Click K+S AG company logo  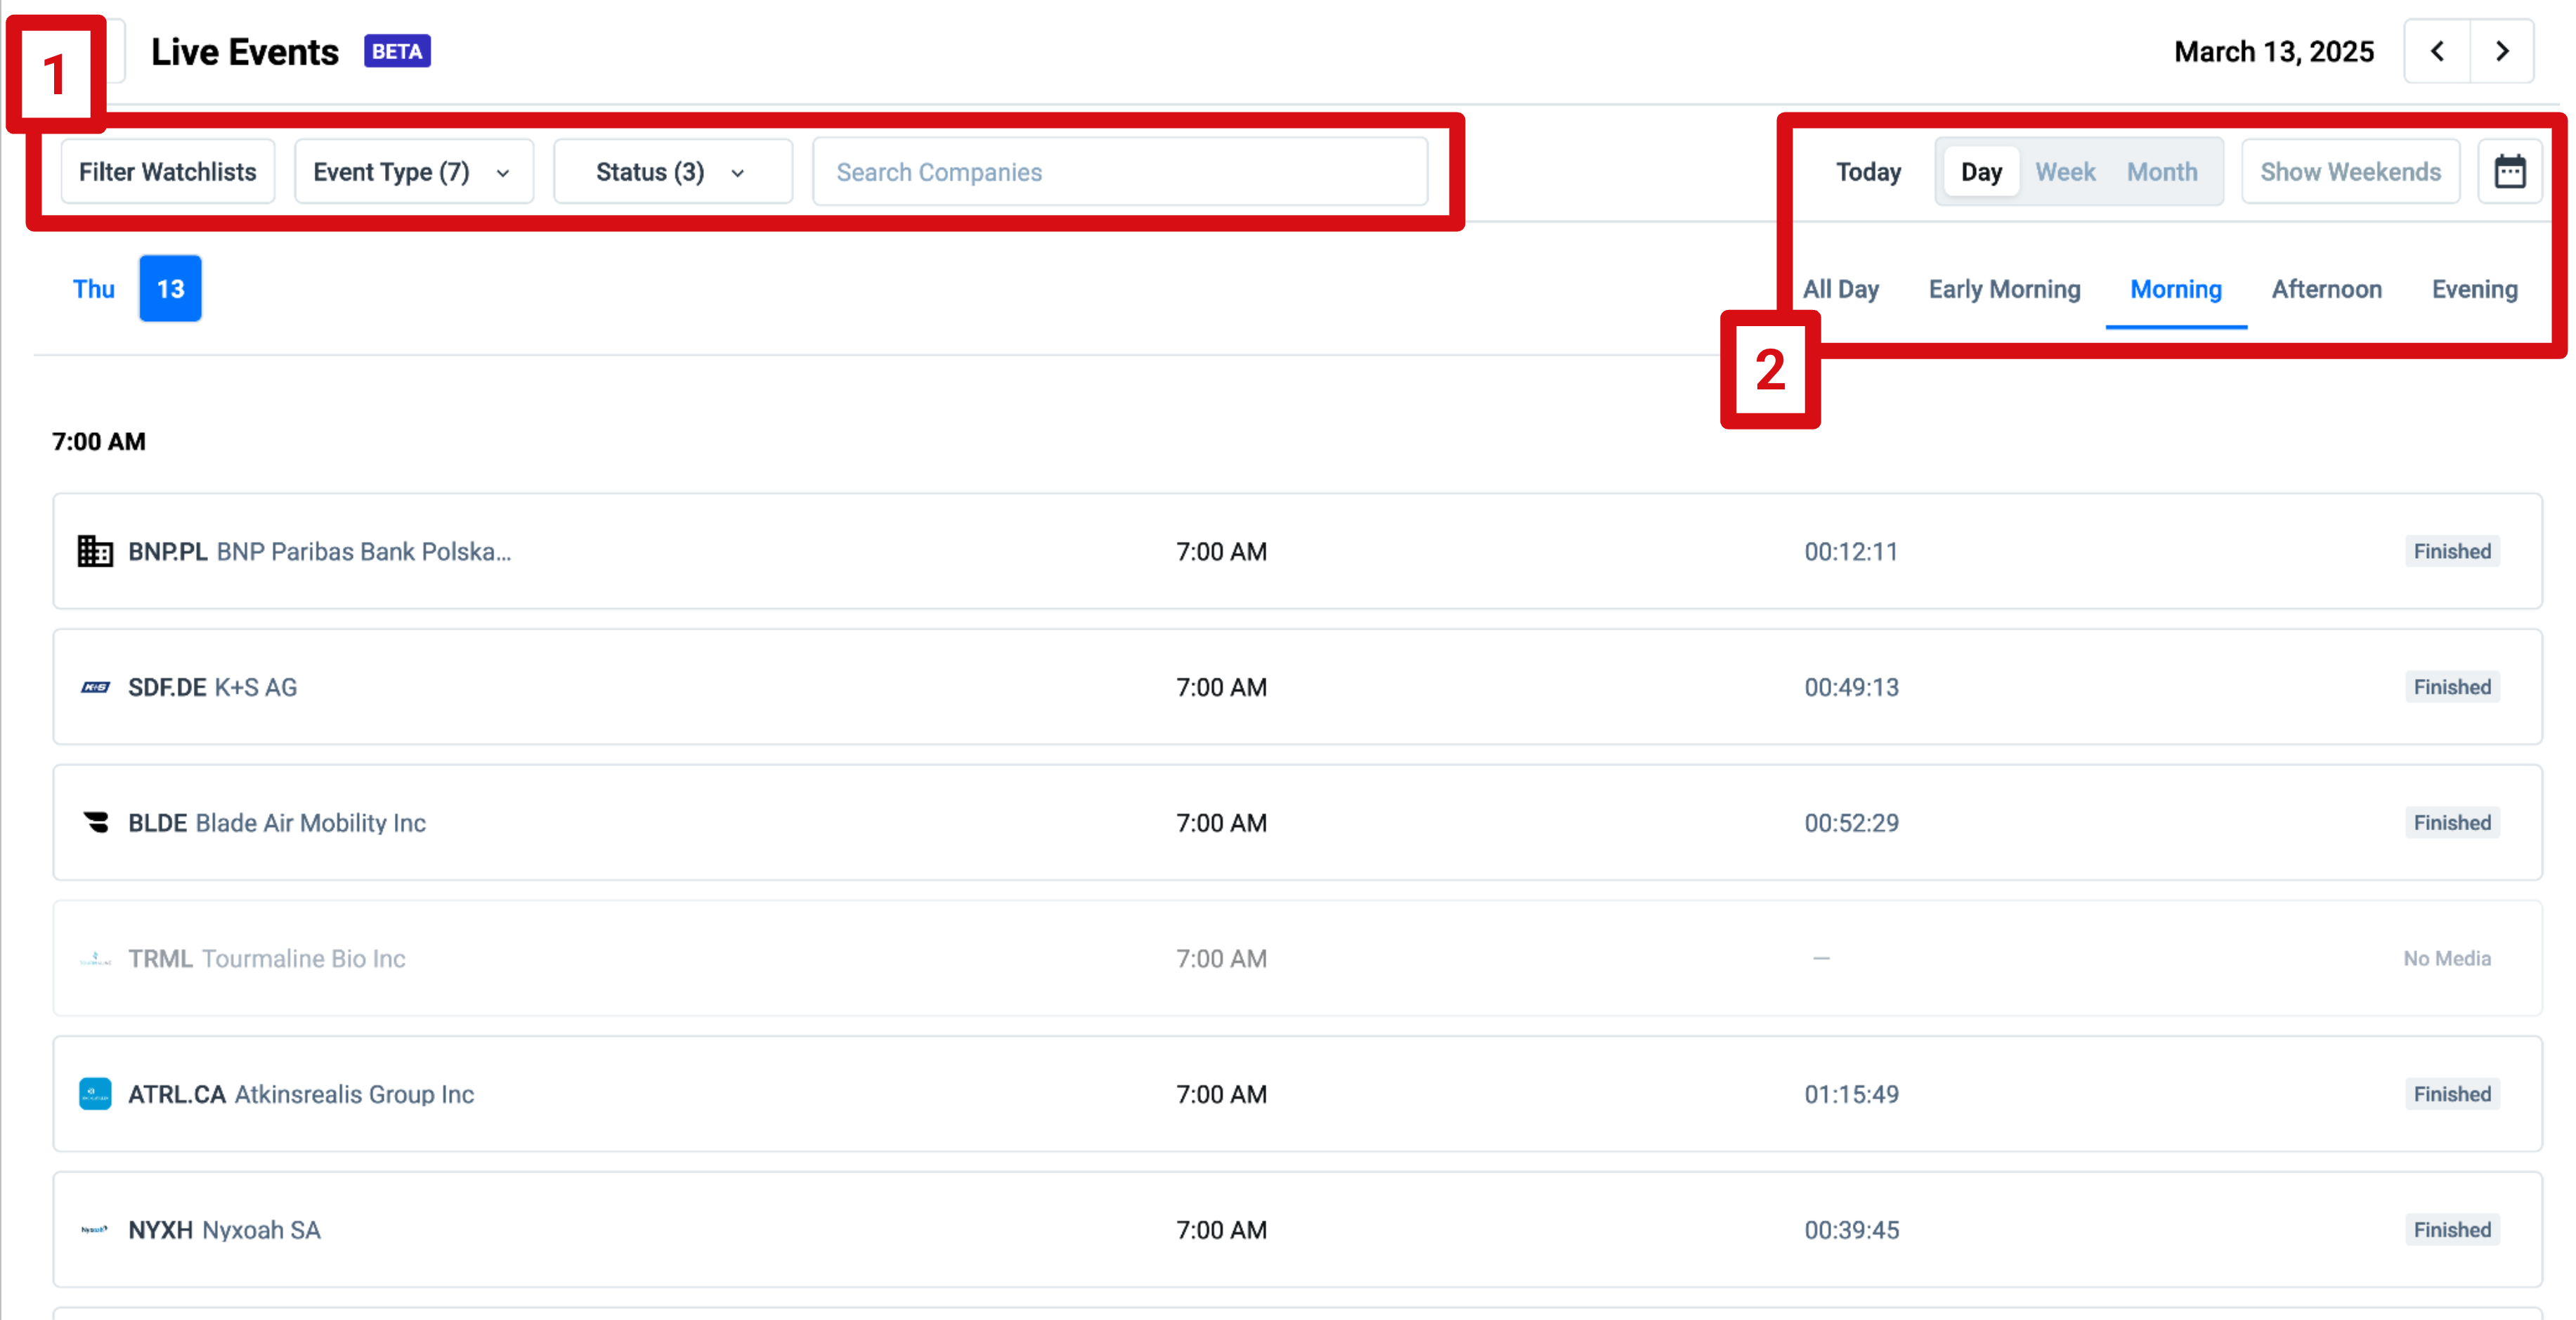tap(95, 687)
